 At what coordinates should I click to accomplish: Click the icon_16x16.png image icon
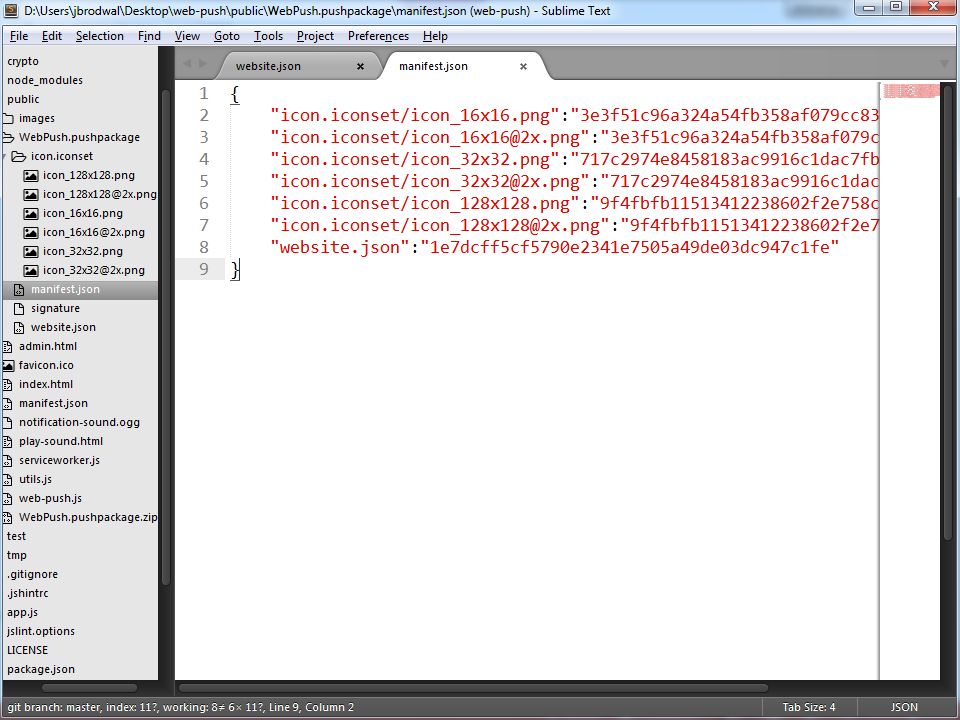[31, 214]
